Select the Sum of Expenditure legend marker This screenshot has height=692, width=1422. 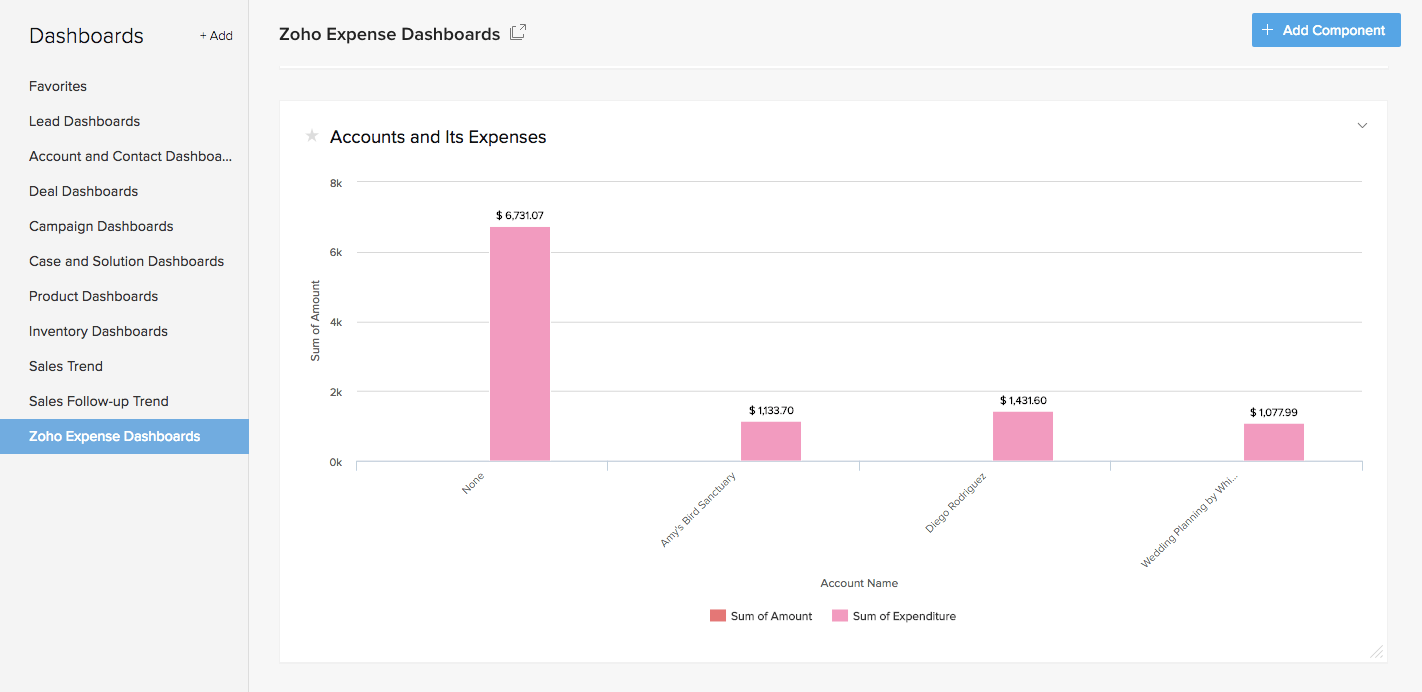841,616
